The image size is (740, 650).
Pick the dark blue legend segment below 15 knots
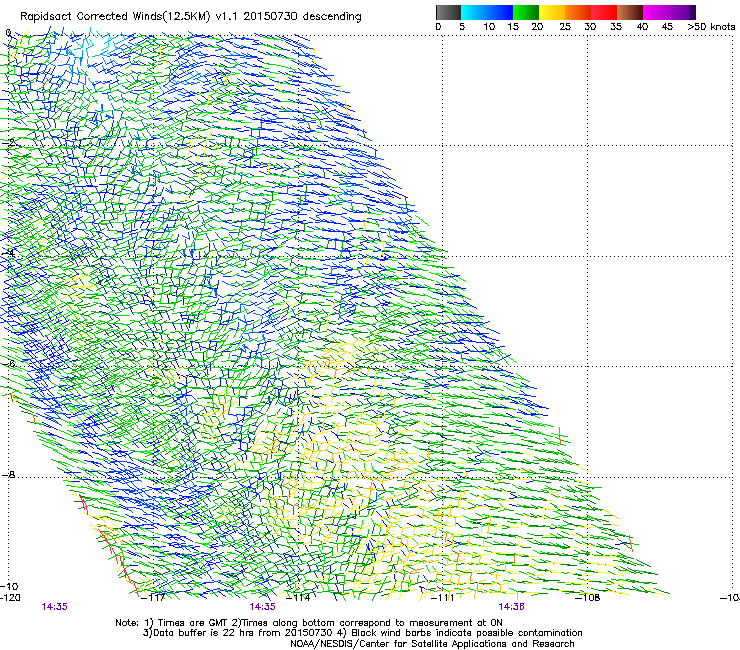click(x=500, y=12)
